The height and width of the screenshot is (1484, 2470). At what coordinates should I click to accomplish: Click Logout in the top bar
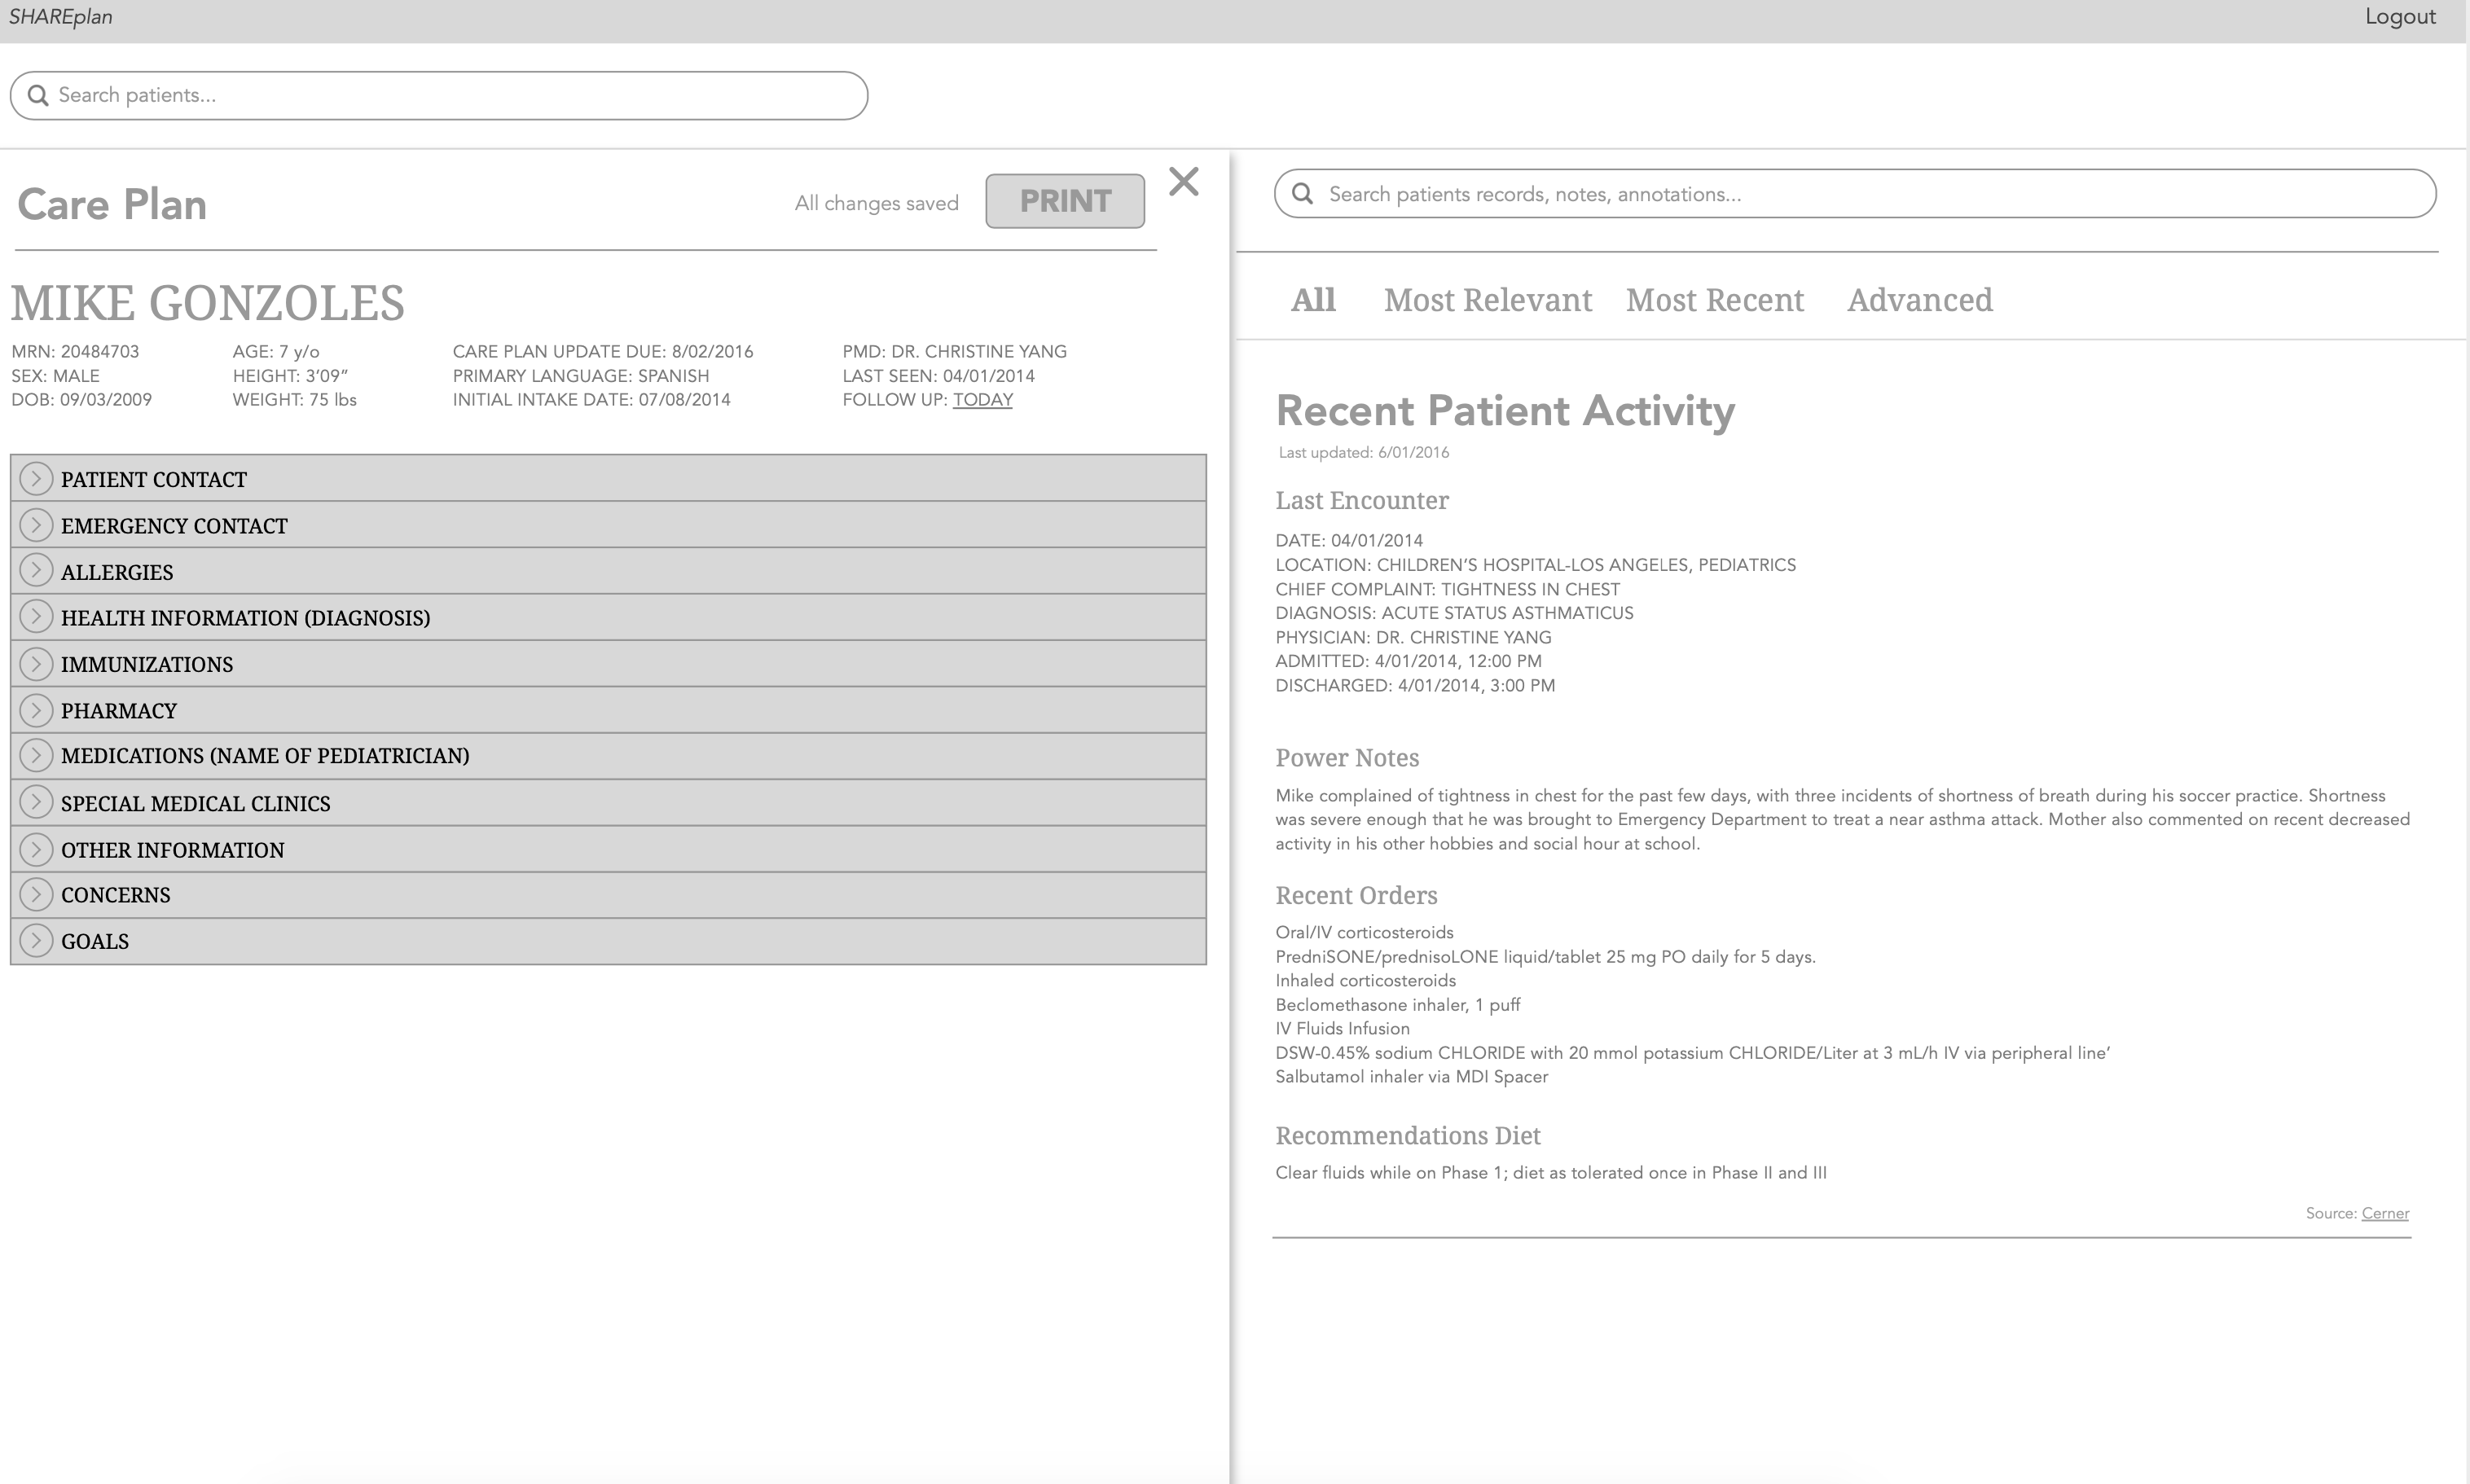pos(2399,17)
